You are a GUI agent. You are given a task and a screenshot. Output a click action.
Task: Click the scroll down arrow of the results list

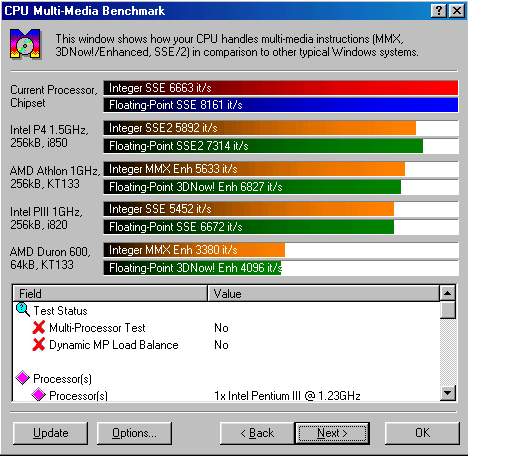click(447, 393)
